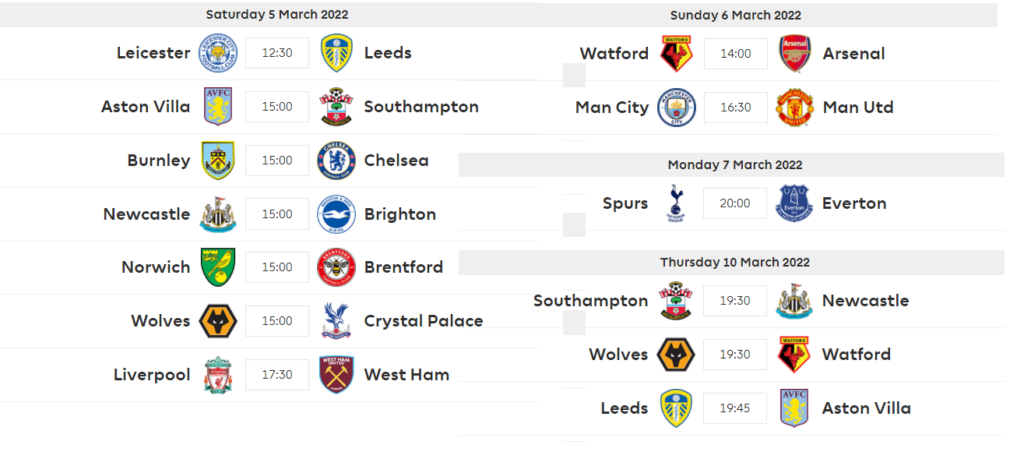Click the 12:30 kick-off time box
Screen dimensions: 1024x452
[x=277, y=53]
